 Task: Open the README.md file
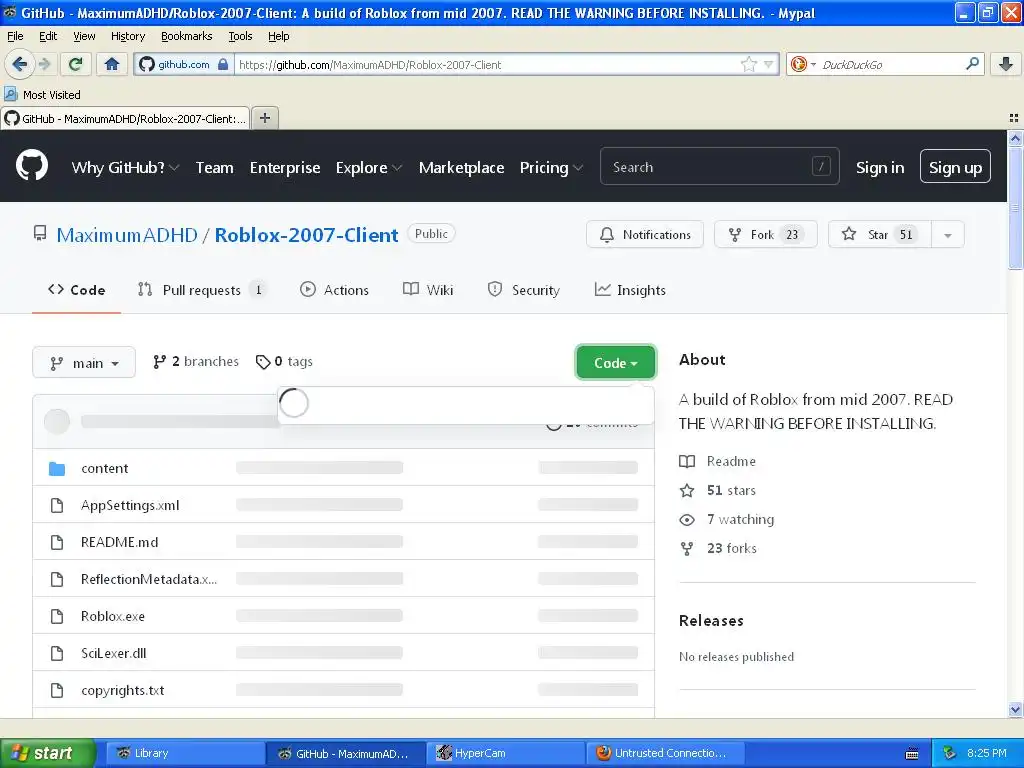point(120,542)
